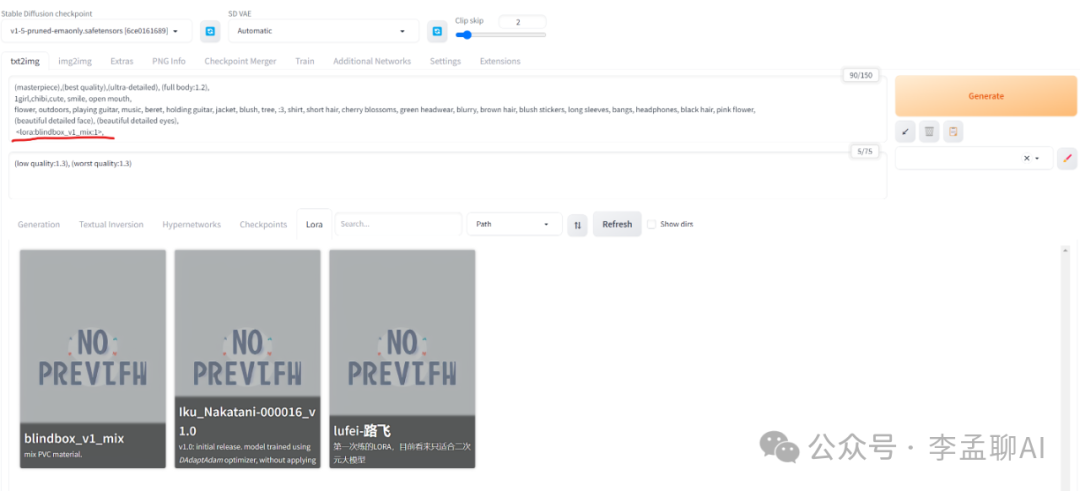Screen dimensions: 1080x491
Task: Click the Lora search field
Action: pos(398,224)
